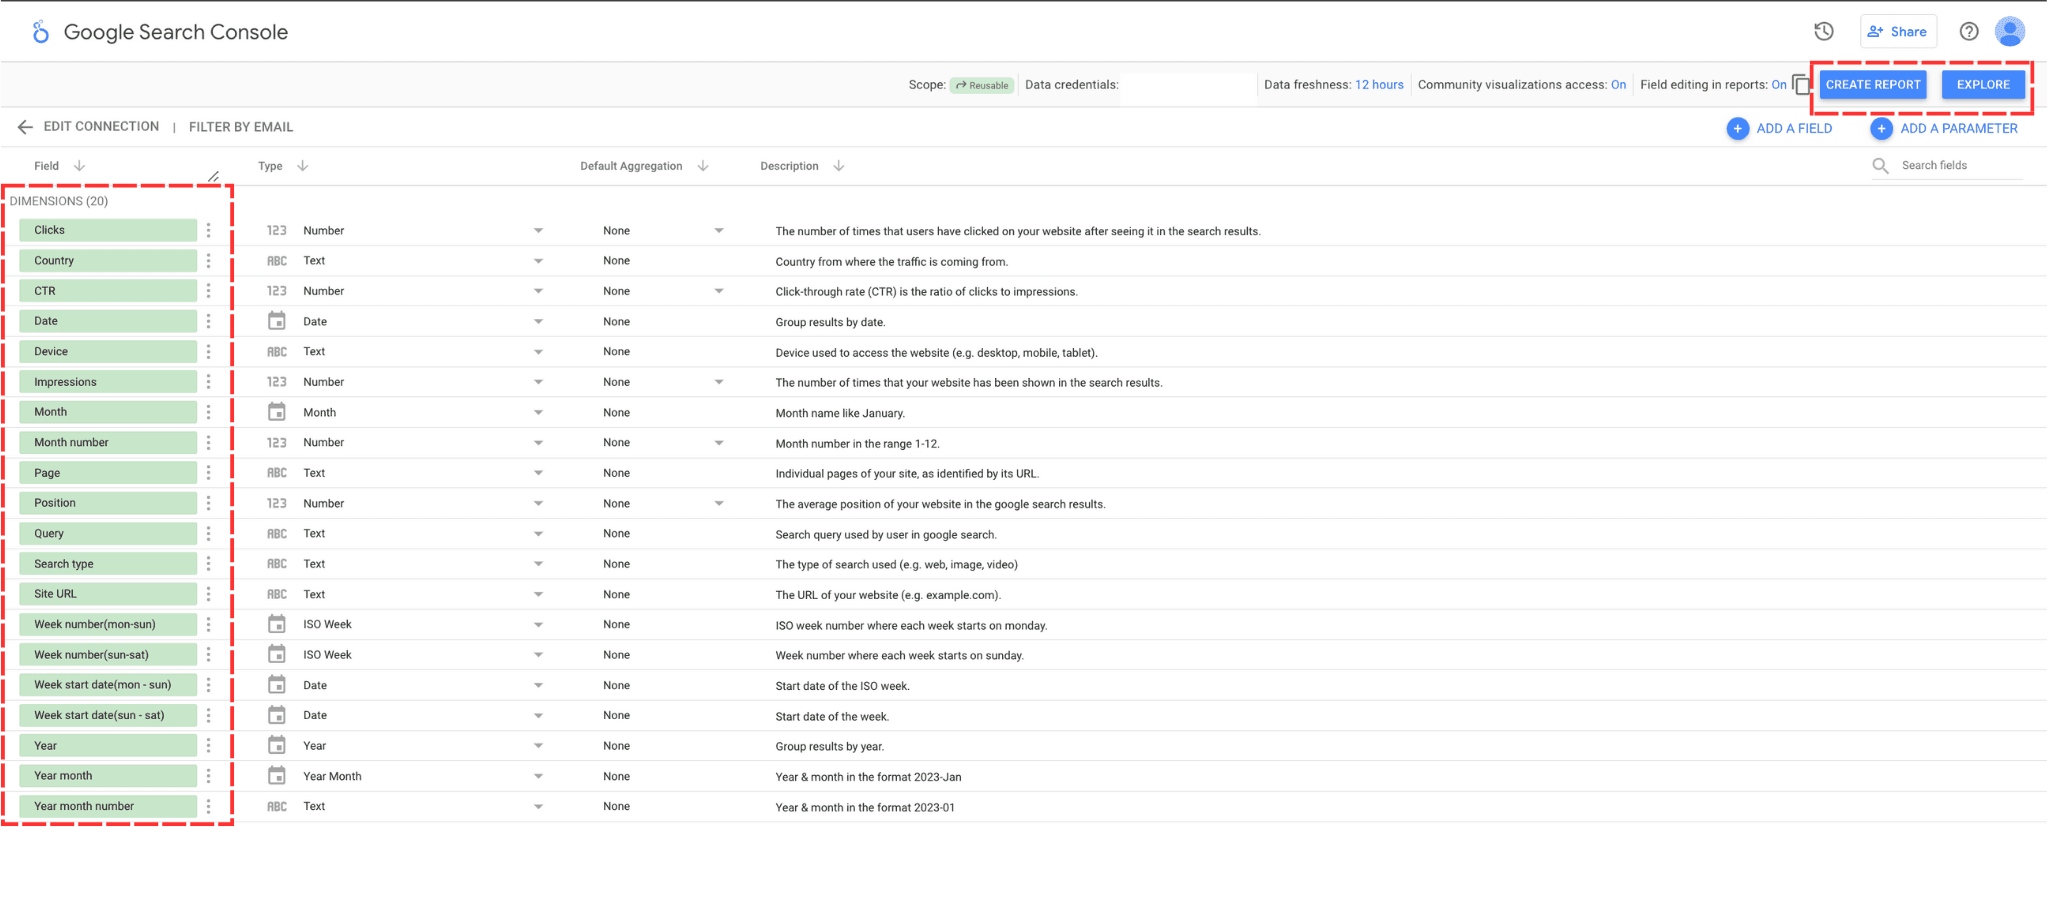
Task: Click the copy data source icon
Action: click(x=1800, y=85)
